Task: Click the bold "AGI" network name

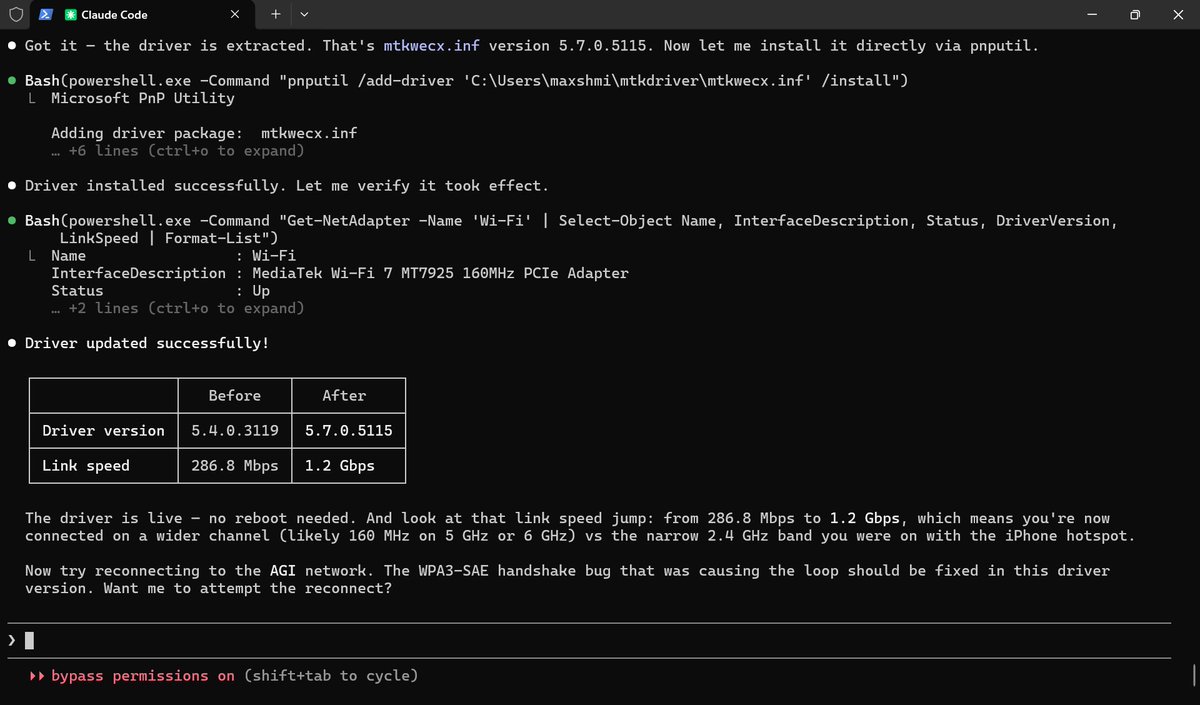Action: coord(282,570)
